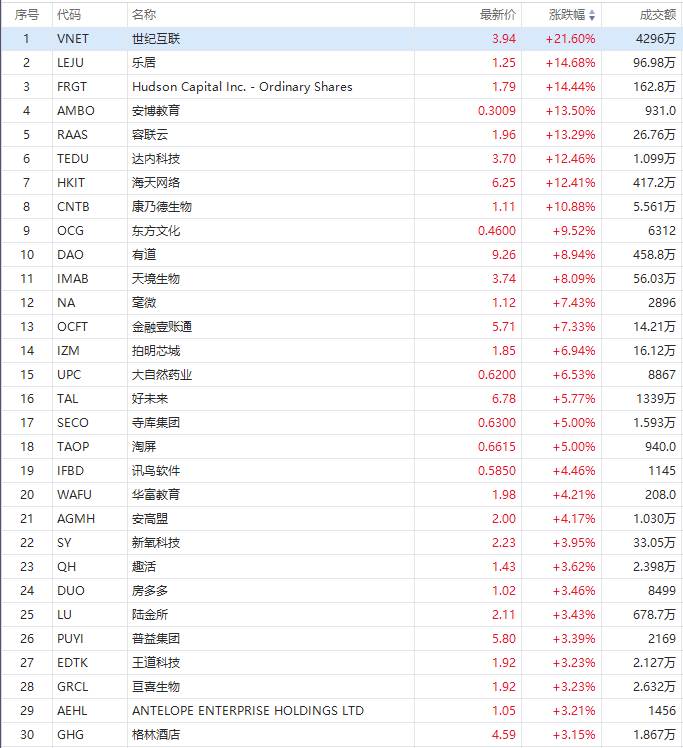Open the 王道科技 stock name

click(156, 663)
